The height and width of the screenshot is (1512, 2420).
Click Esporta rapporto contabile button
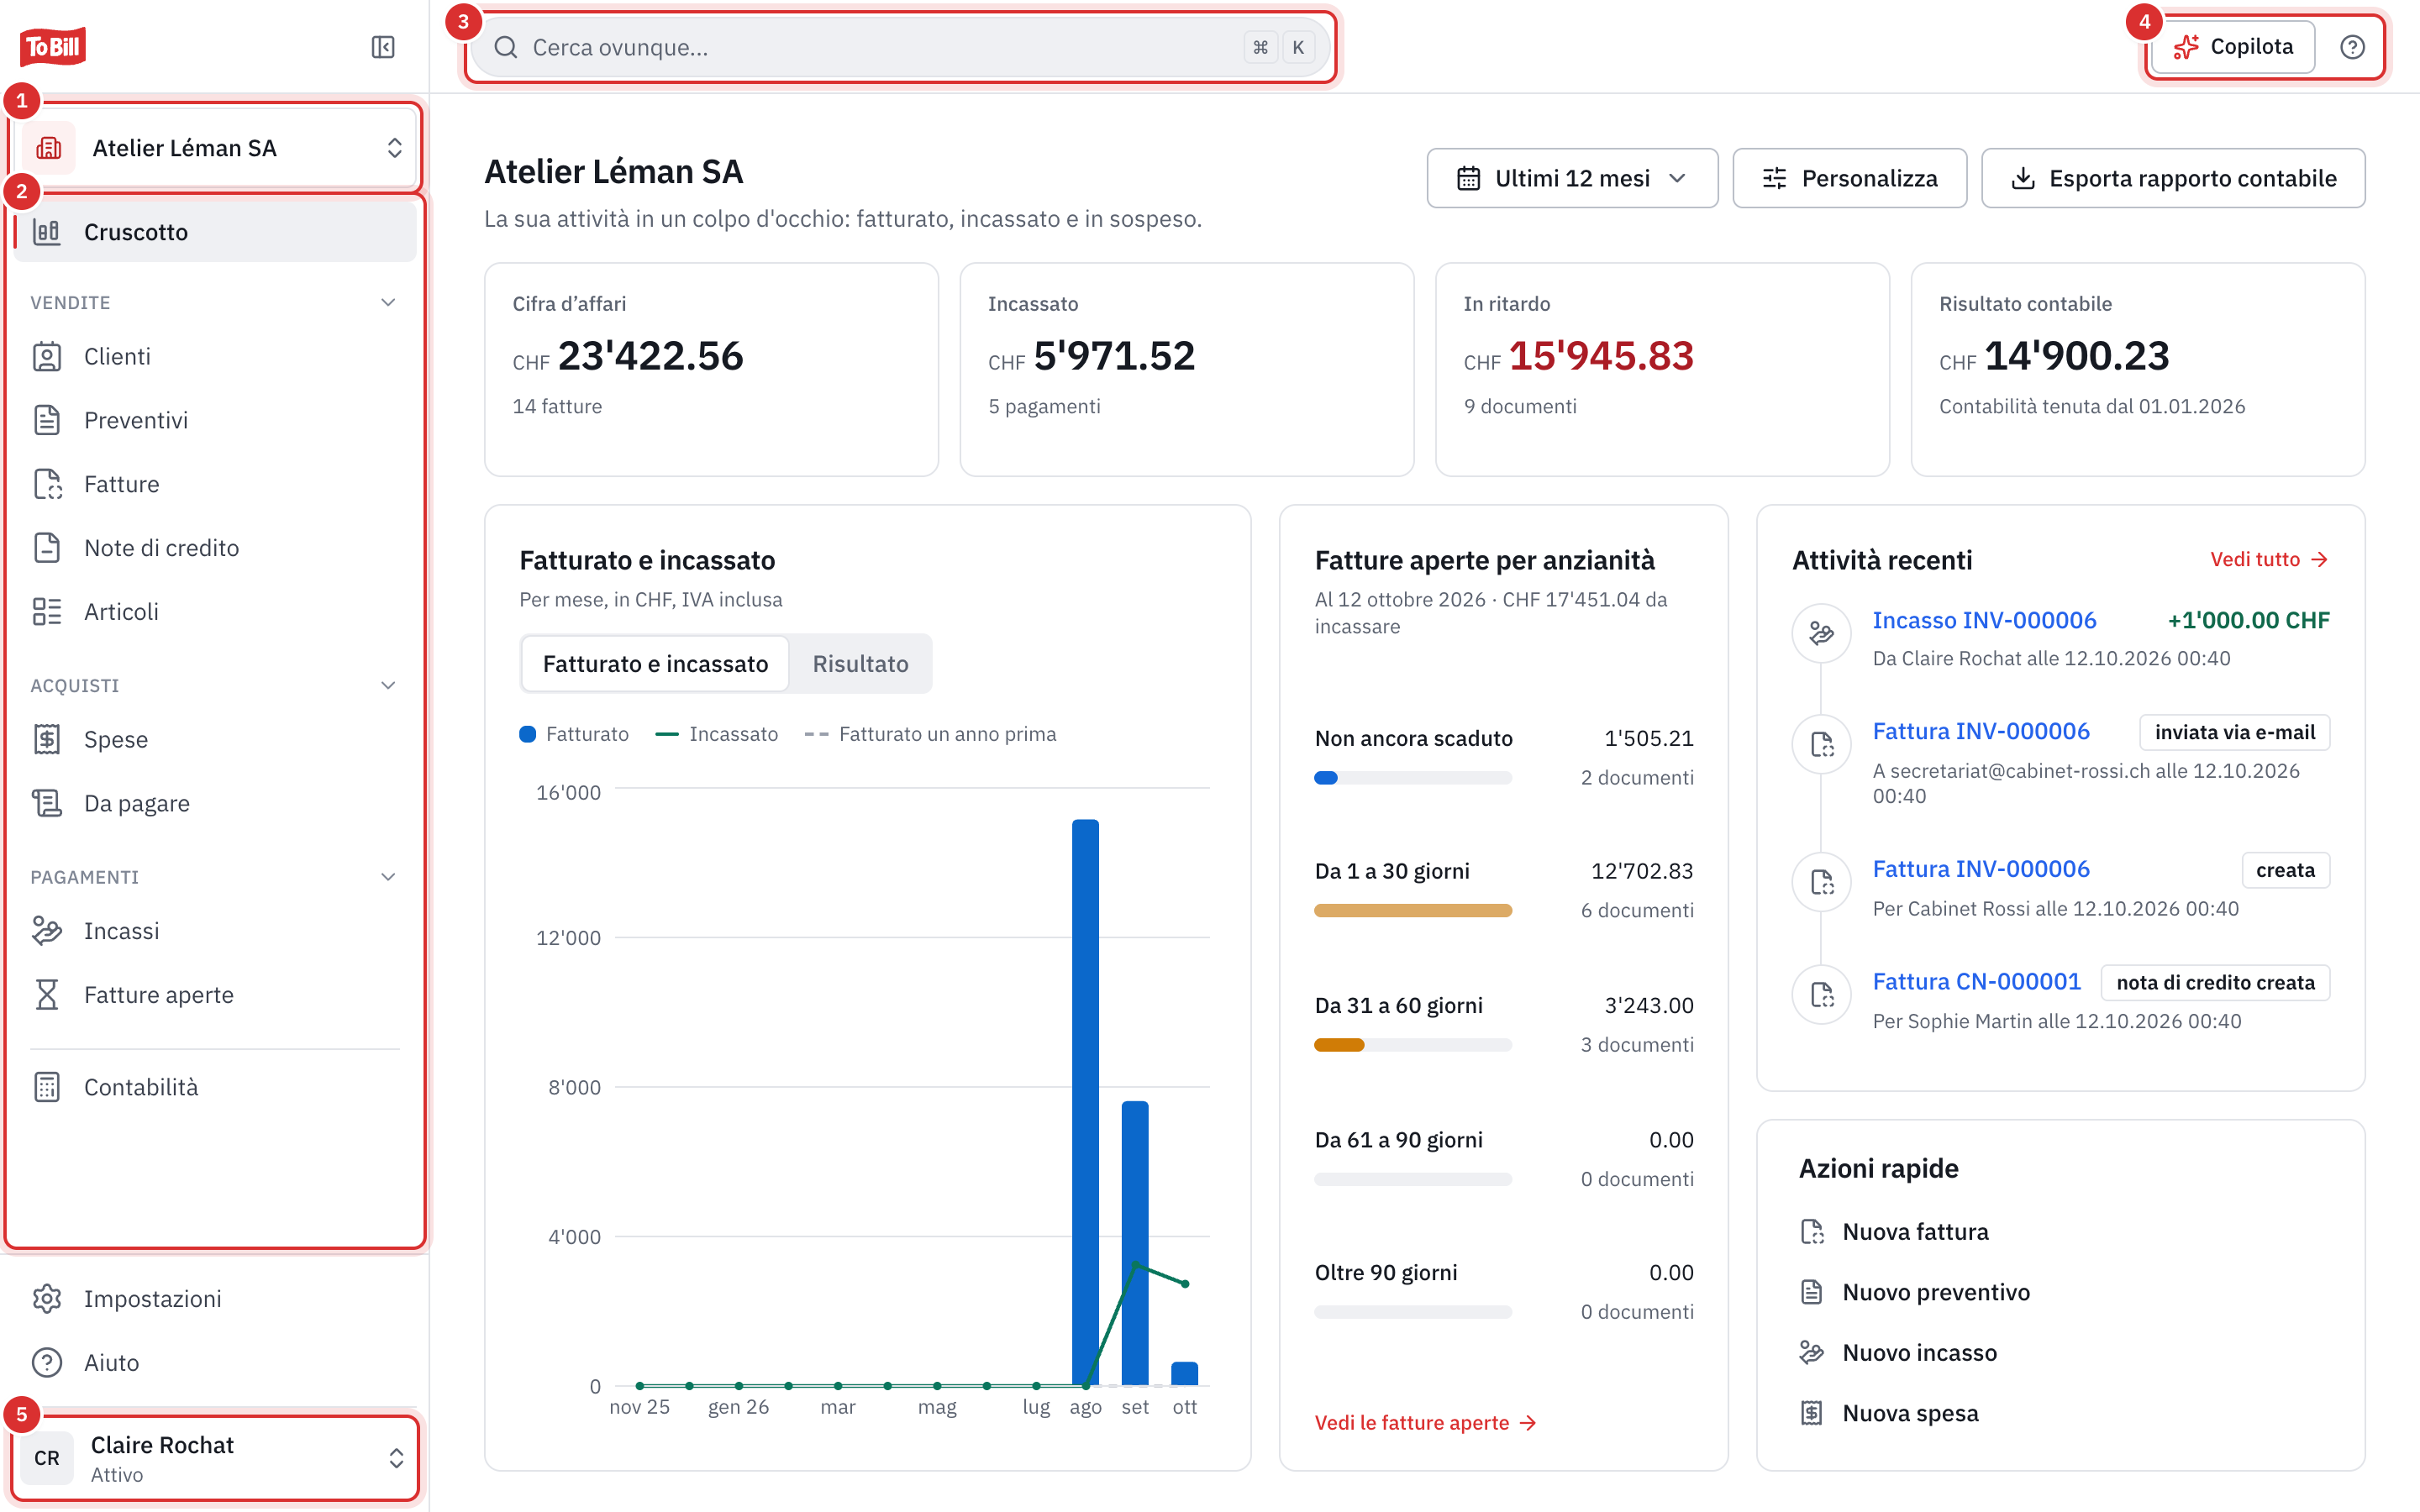click(2172, 178)
